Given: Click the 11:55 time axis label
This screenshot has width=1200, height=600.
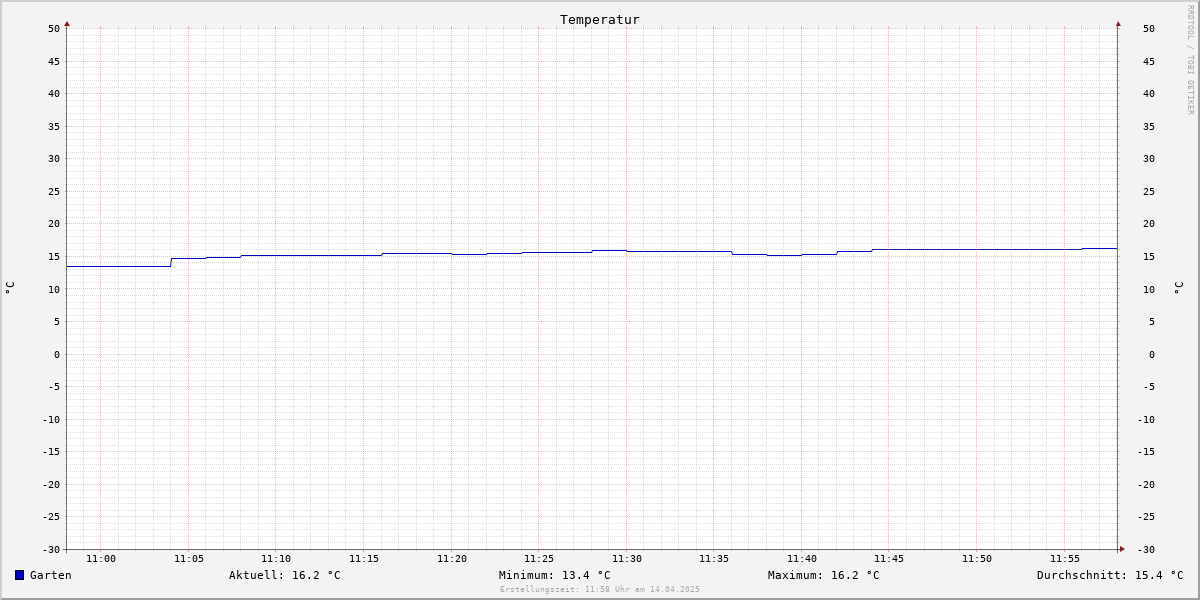Looking at the screenshot, I should coord(1065,559).
